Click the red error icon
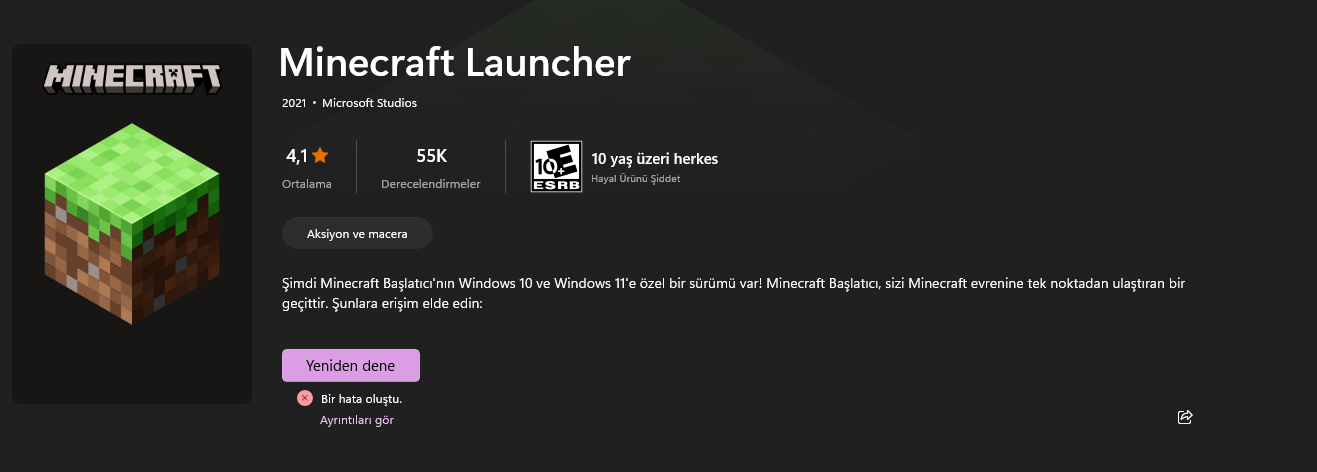 pyautogui.click(x=305, y=398)
